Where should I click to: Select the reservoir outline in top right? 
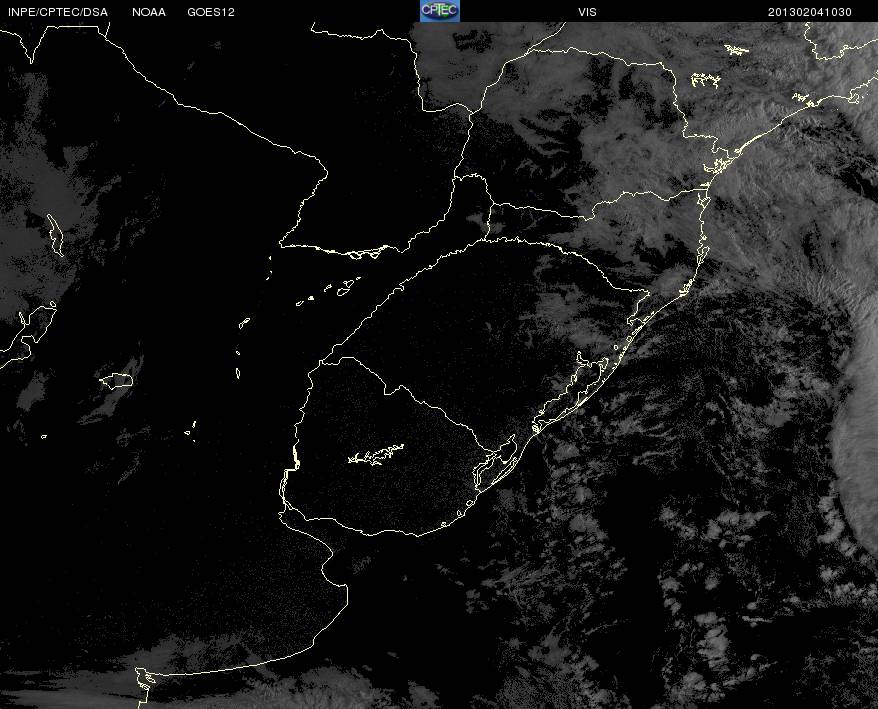(x=737, y=50)
